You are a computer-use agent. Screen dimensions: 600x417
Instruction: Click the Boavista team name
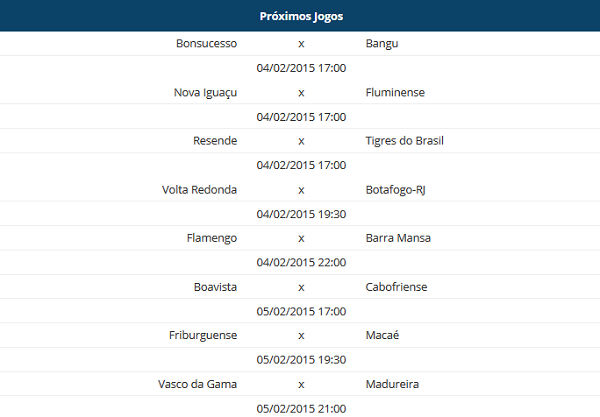[215, 287]
